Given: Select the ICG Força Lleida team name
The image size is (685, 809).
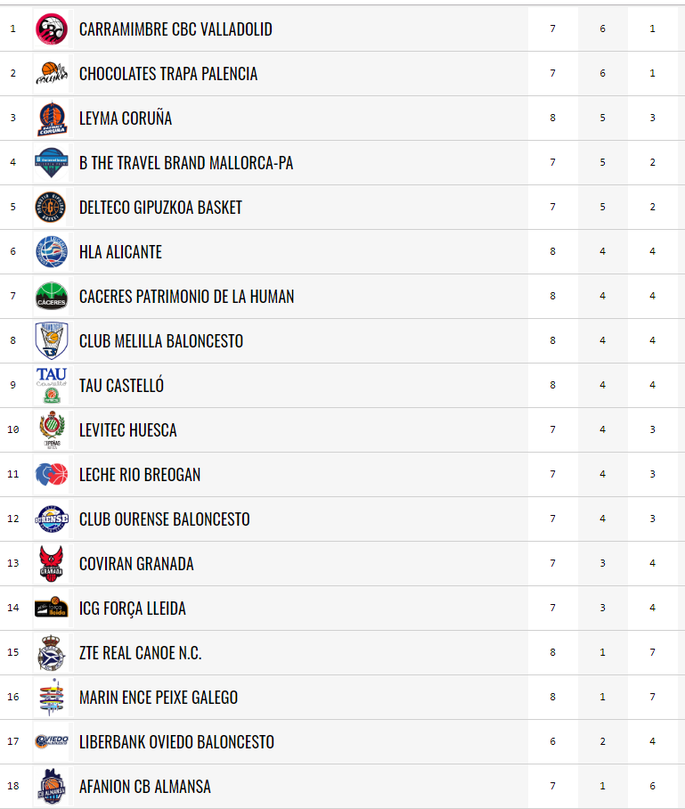Looking at the screenshot, I should tap(133, 609).
